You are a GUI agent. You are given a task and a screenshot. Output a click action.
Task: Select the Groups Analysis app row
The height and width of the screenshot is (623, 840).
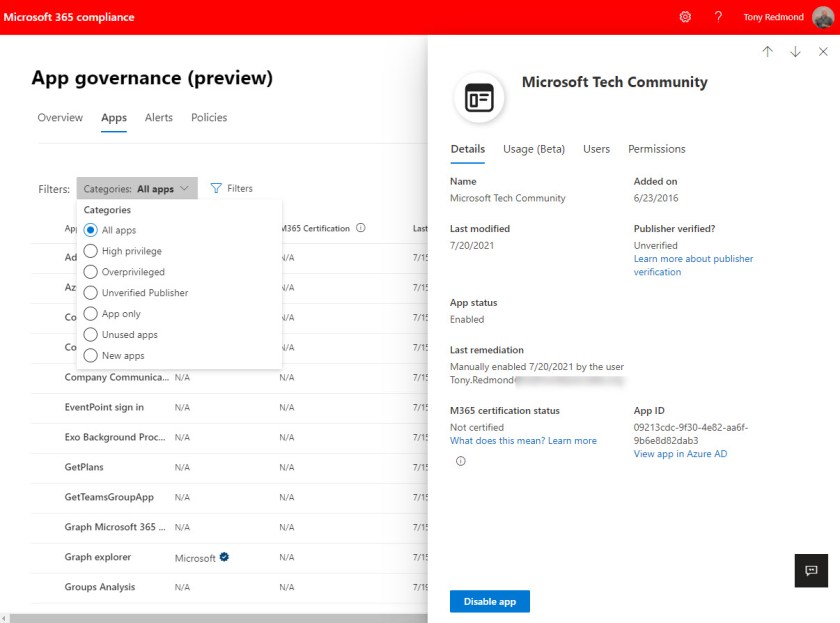(229, 587)
